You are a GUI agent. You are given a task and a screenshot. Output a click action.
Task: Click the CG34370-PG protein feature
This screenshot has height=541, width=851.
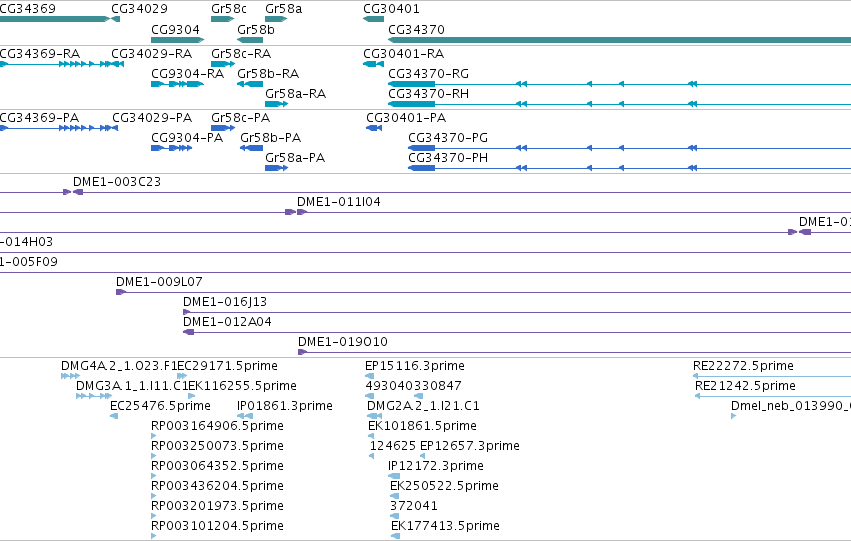(630, 148)
